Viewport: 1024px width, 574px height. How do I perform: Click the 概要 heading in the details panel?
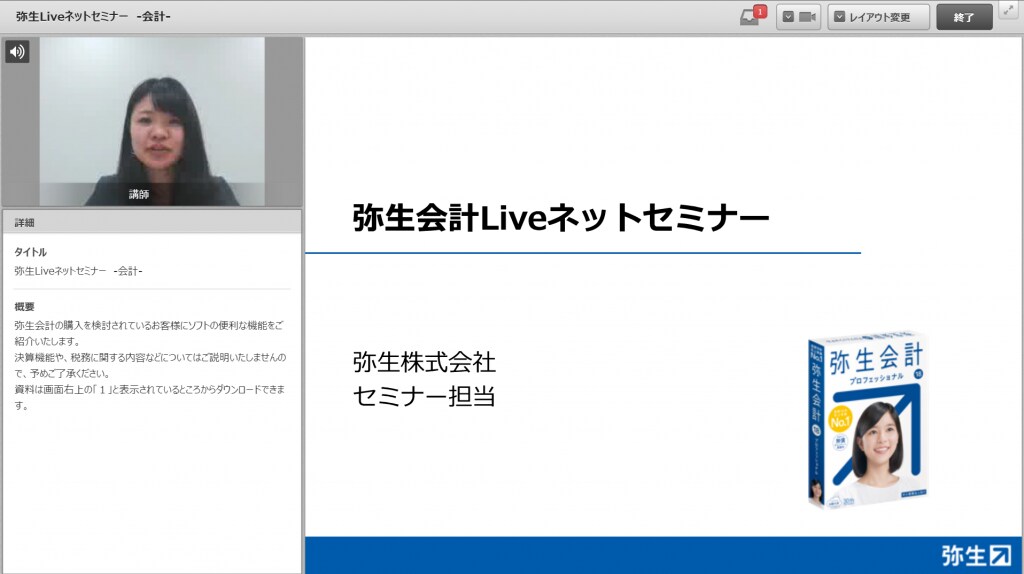coord(24,306)
